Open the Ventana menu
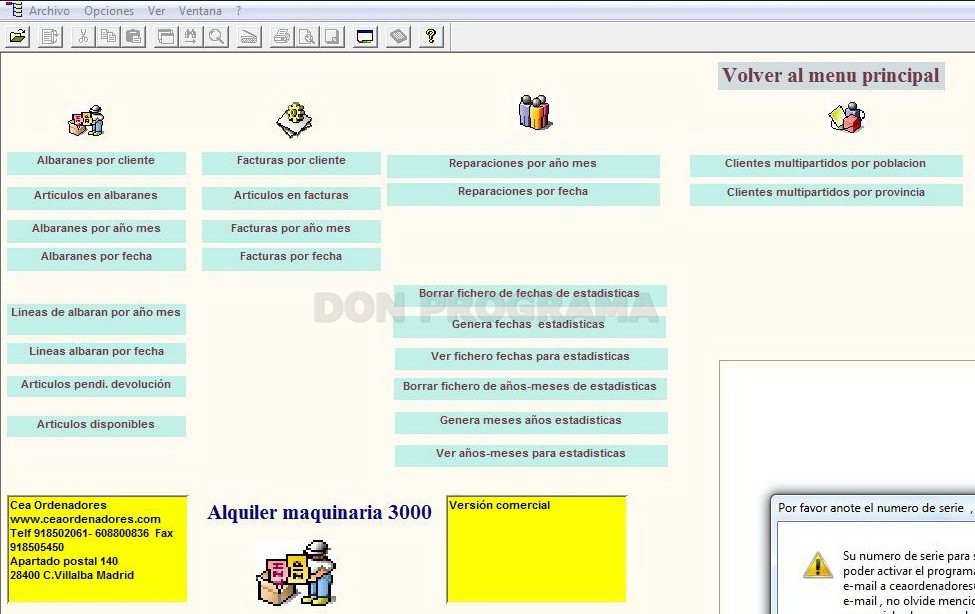The image size is (975, 614). [x=200, y=11]
